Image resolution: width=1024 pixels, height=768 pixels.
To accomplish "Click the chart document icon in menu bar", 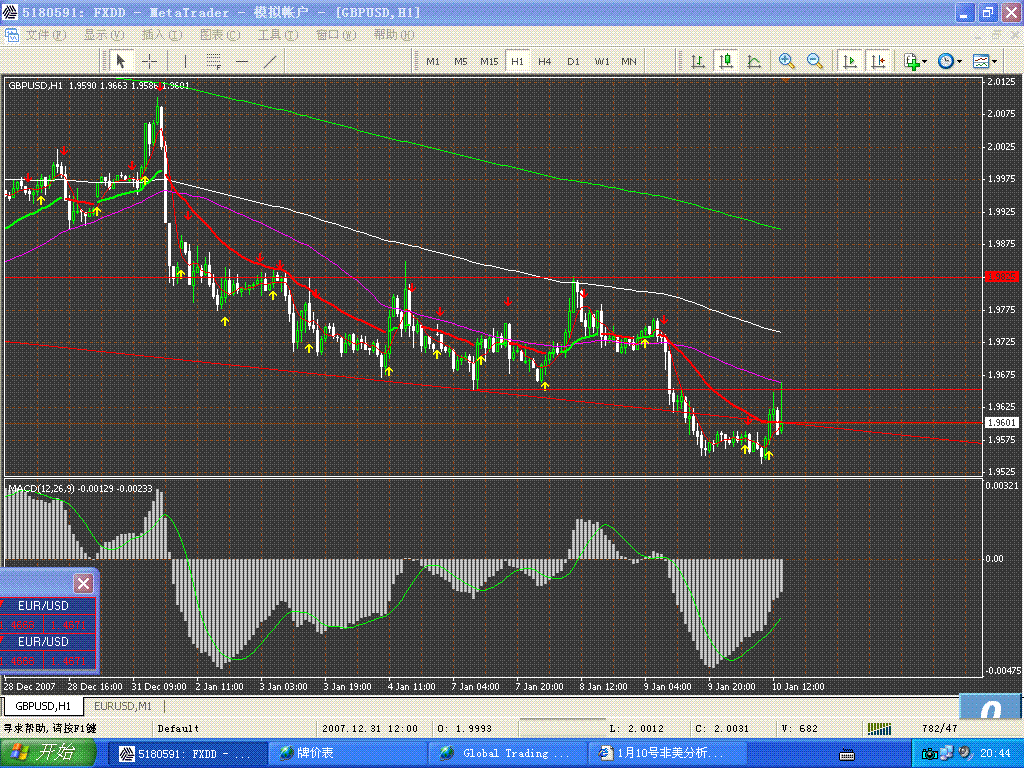I will pyautogui.click(x=12, y=35).
